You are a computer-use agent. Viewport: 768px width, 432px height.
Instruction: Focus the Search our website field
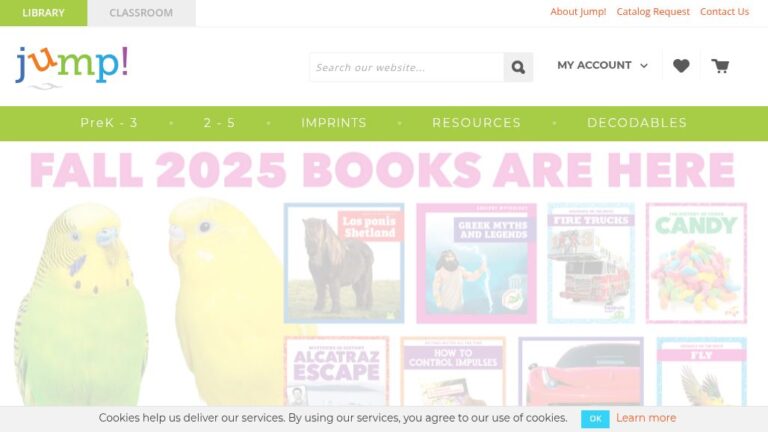[x=407, y=67]
